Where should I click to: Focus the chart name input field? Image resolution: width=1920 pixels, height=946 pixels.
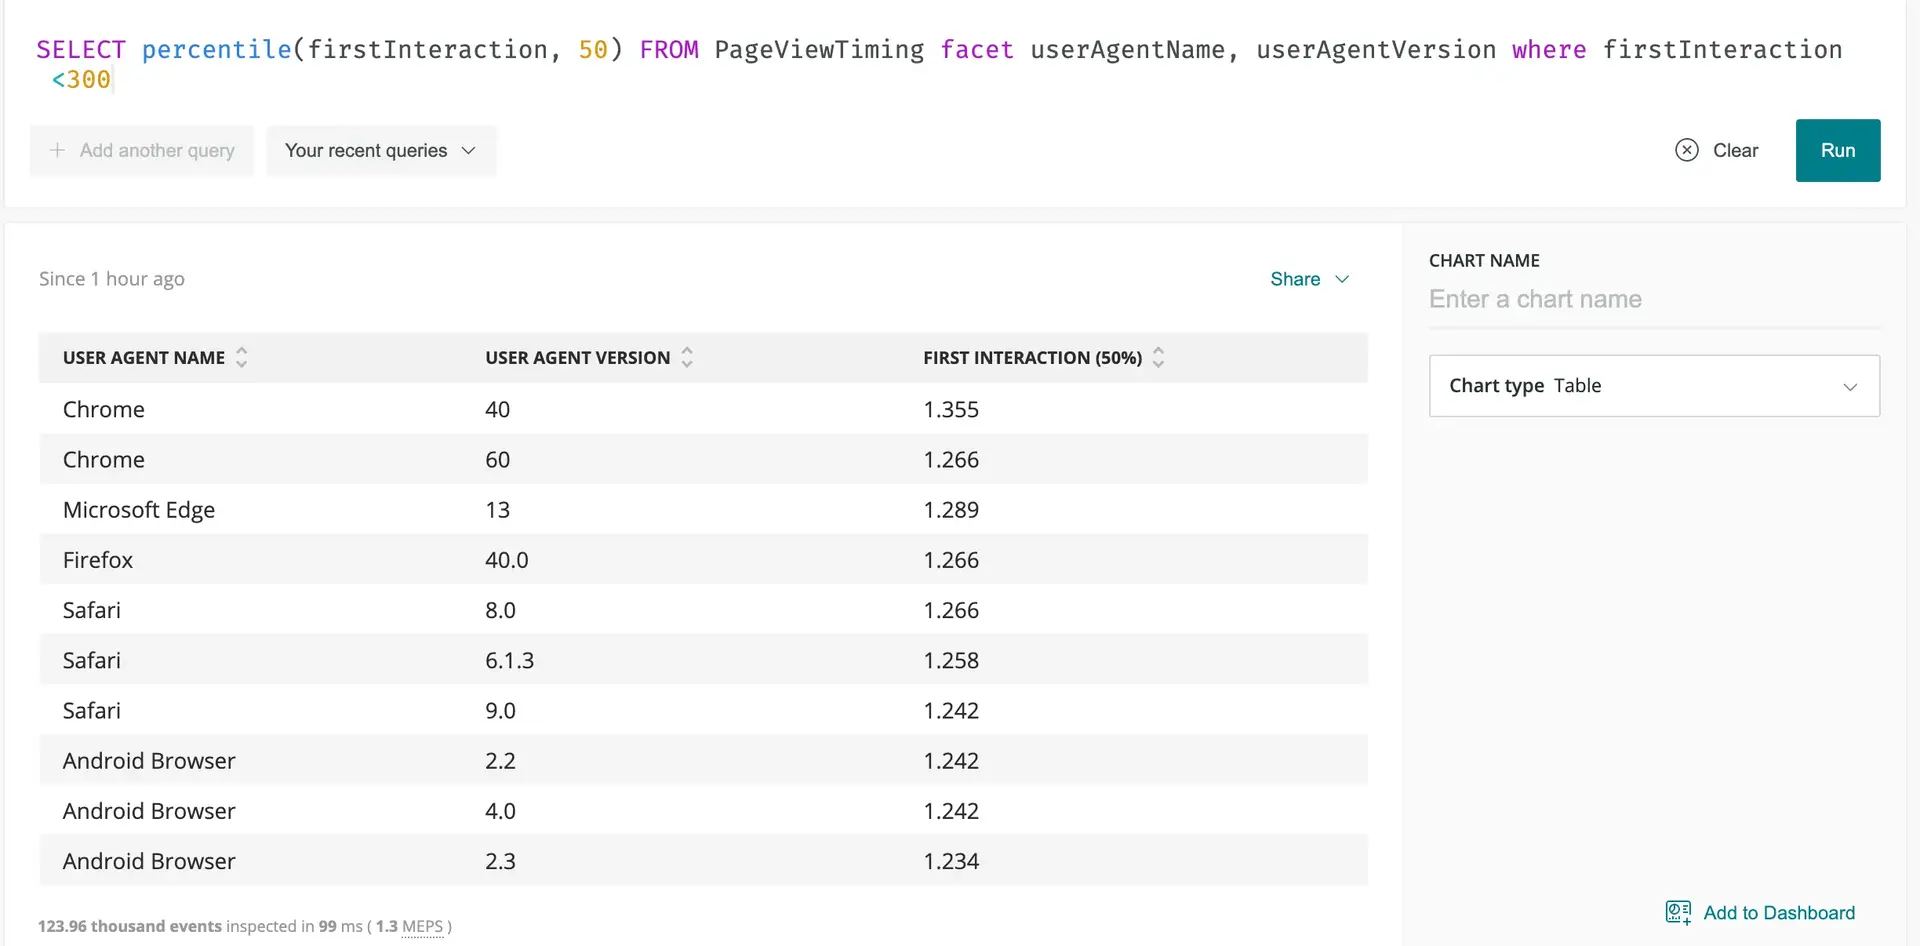click(1654, 299)
